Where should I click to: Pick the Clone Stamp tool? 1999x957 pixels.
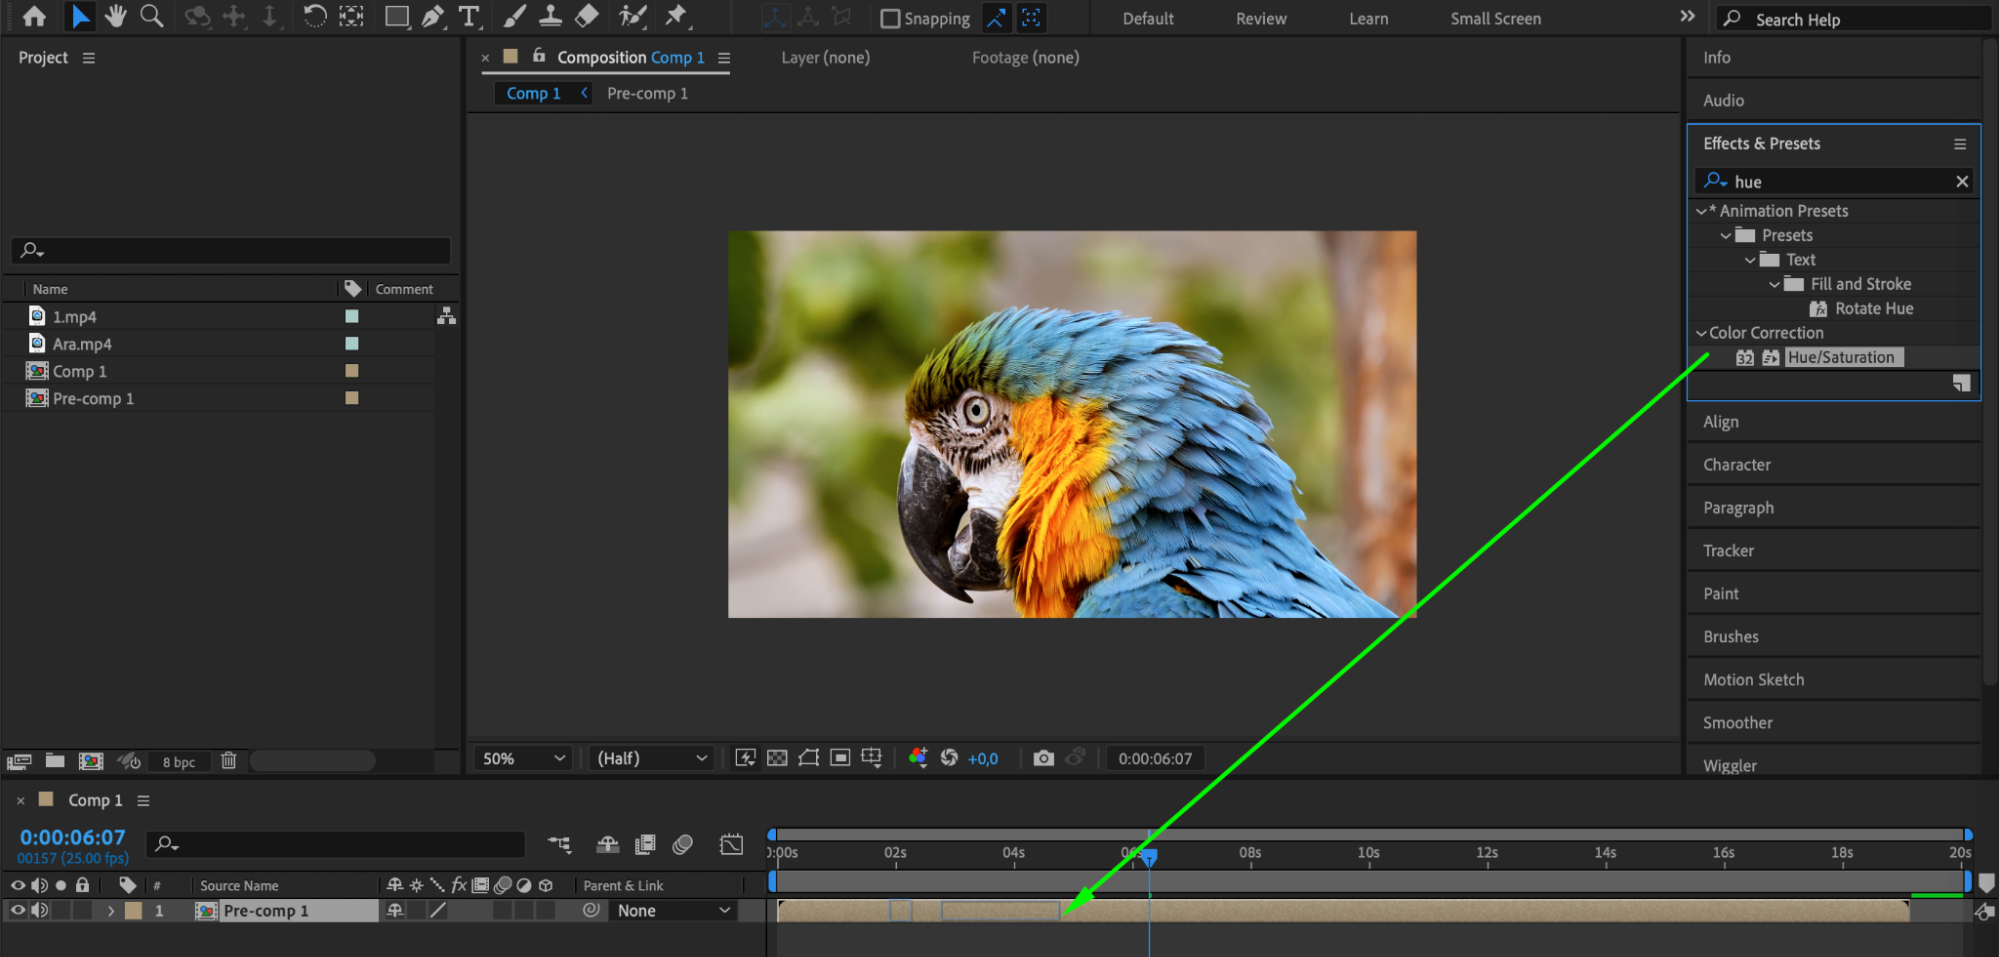click(550, 16)
